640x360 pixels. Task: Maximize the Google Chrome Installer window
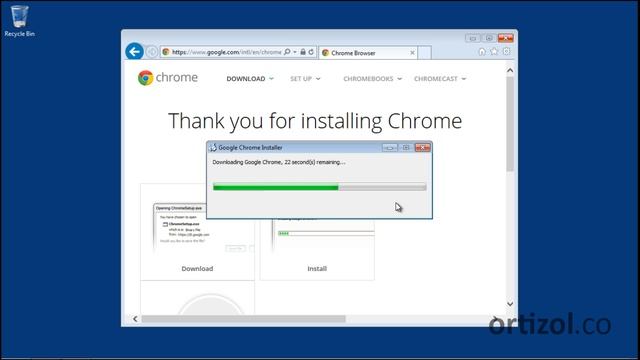pyautogui.click(x=406, y=147)
